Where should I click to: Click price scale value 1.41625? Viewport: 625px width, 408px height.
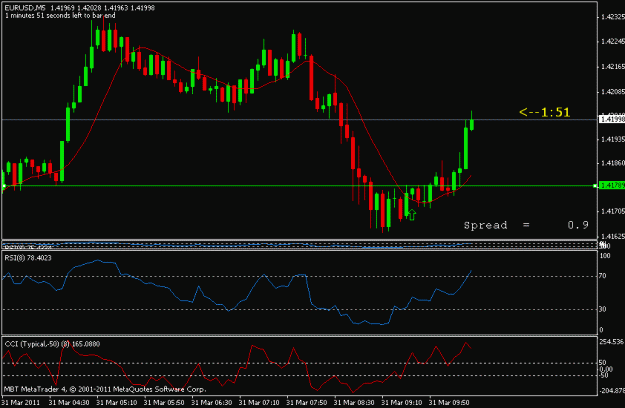(613, 236)
